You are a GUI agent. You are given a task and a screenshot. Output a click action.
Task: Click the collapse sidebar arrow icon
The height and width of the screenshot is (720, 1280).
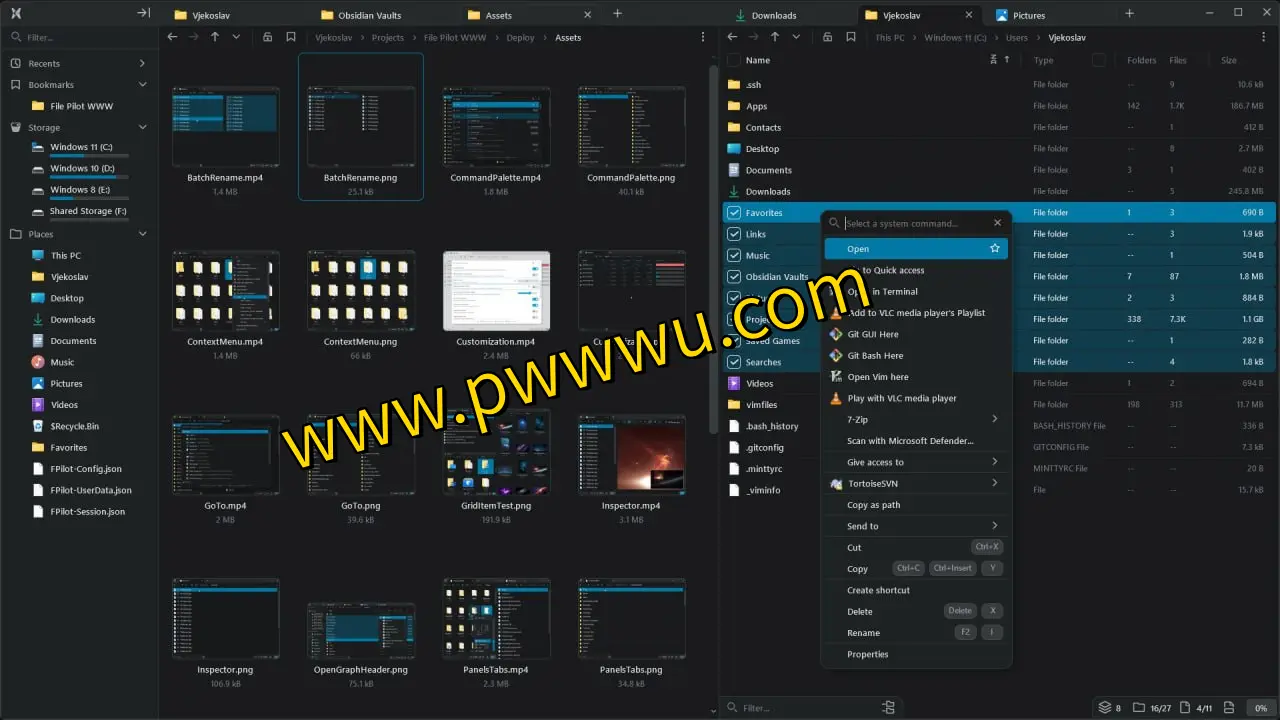(143, 13)
